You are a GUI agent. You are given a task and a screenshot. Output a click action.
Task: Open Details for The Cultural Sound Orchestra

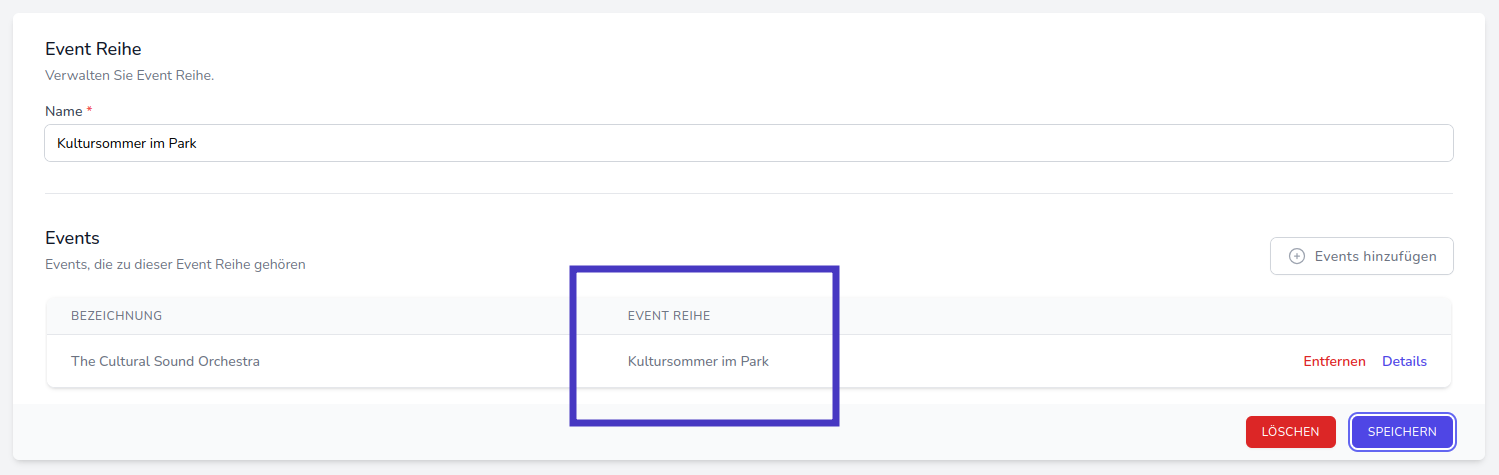coord(1404,361)
